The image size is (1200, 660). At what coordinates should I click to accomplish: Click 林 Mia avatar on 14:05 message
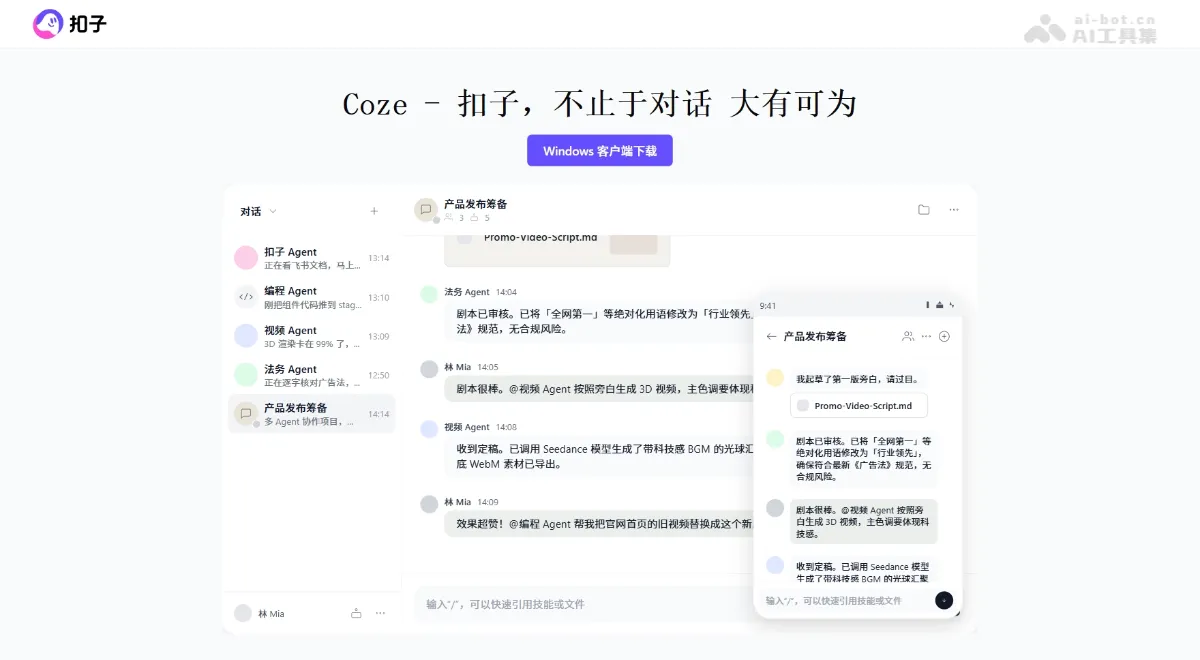[x=429, y=369]
